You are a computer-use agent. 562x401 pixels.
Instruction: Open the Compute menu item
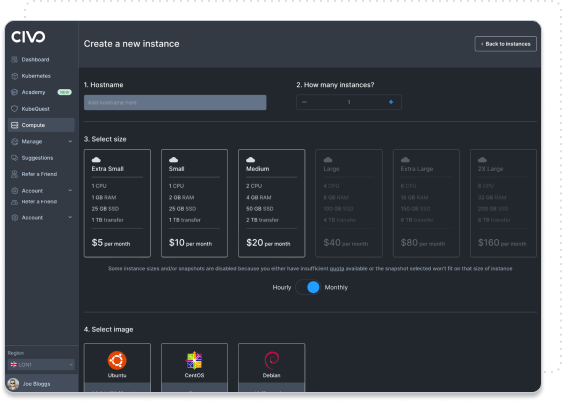41,125
